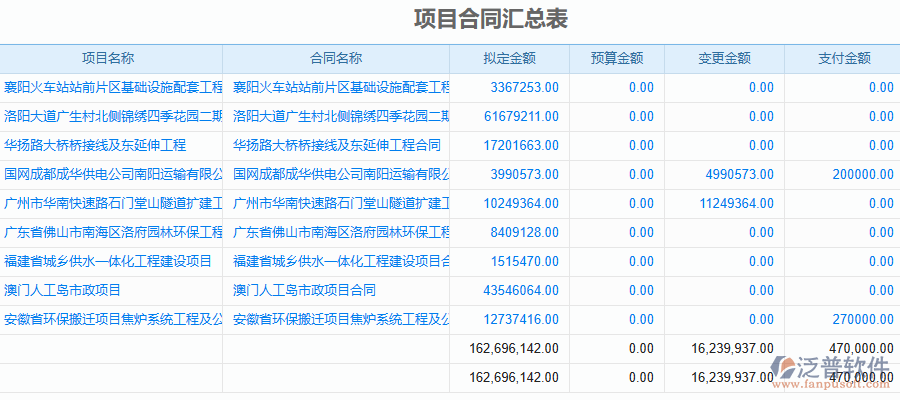Select amount 17201663.00
Screen dimensions: 900x400
[x=521, y=146]
